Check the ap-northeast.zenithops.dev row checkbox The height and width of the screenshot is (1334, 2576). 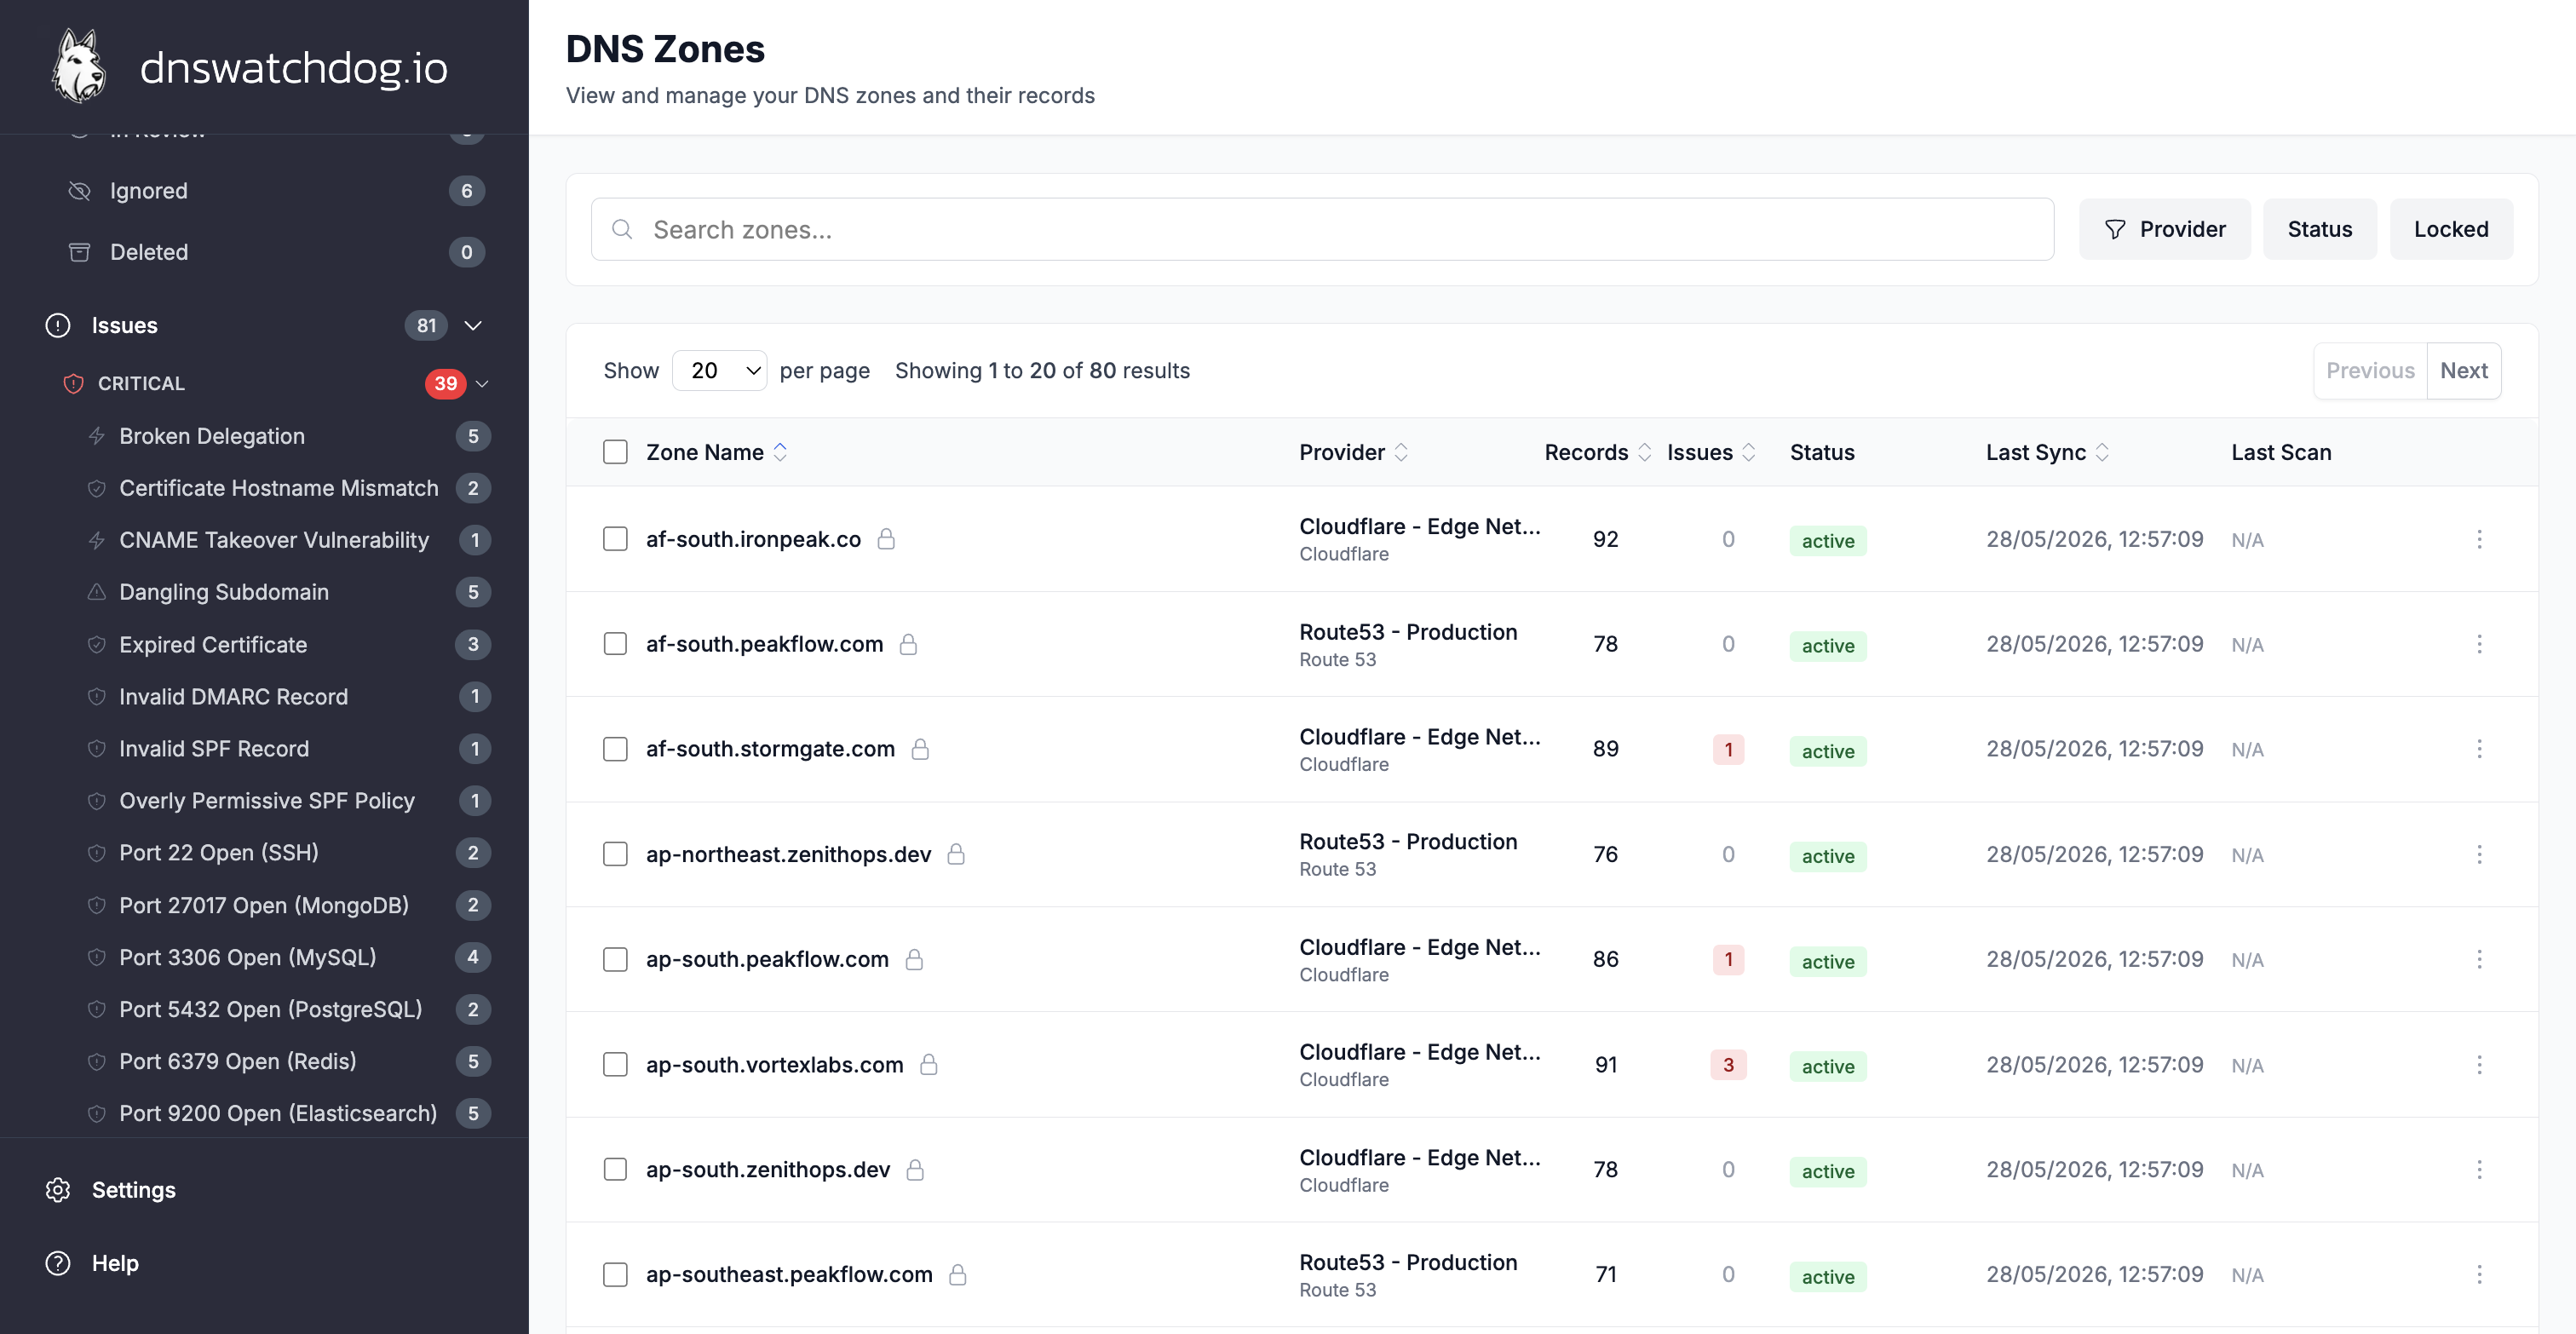(x=615, y=854)
